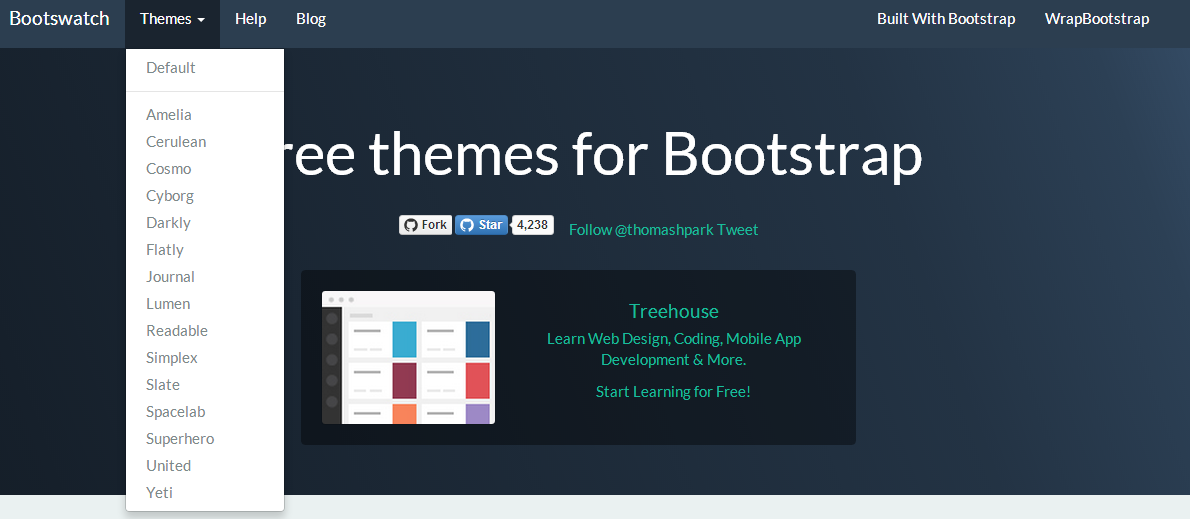Choose the Amelia theme
The image size is (1190, 519).
pos(169,115)
